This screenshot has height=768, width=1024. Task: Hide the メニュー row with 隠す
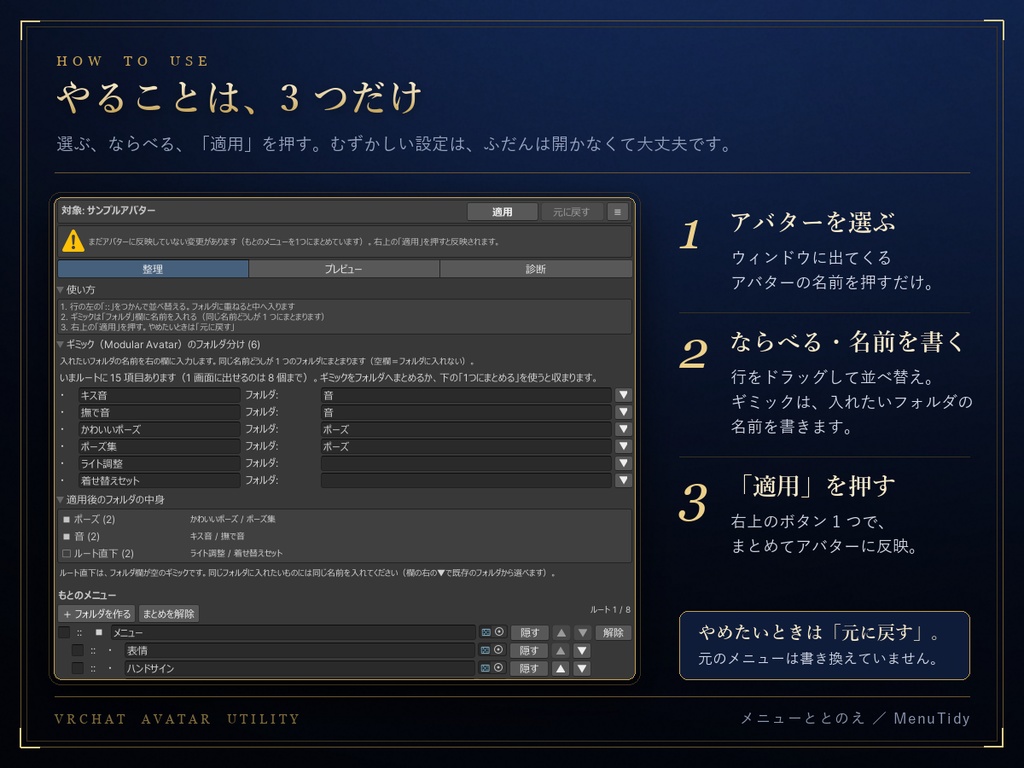[x=529, y=633]
